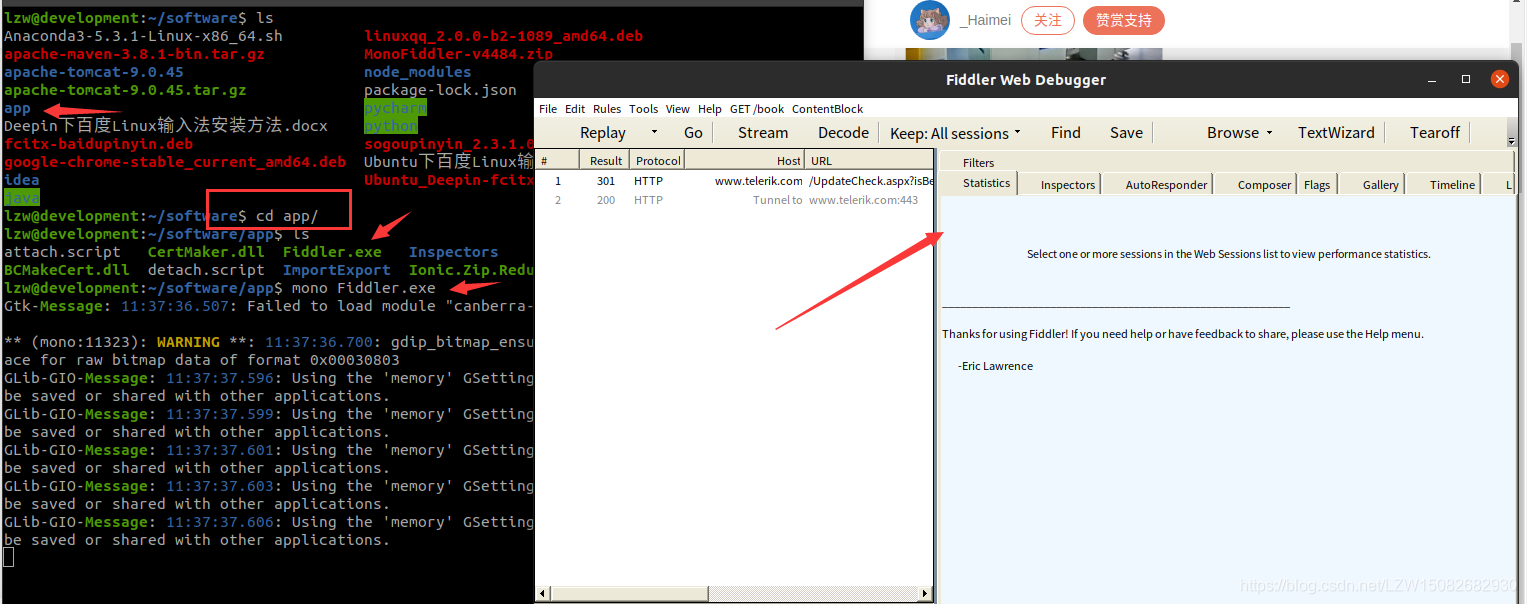Click fcitx-baidupinyin.deb in the terminal
Screen dimensions: 1527x604
98,144
